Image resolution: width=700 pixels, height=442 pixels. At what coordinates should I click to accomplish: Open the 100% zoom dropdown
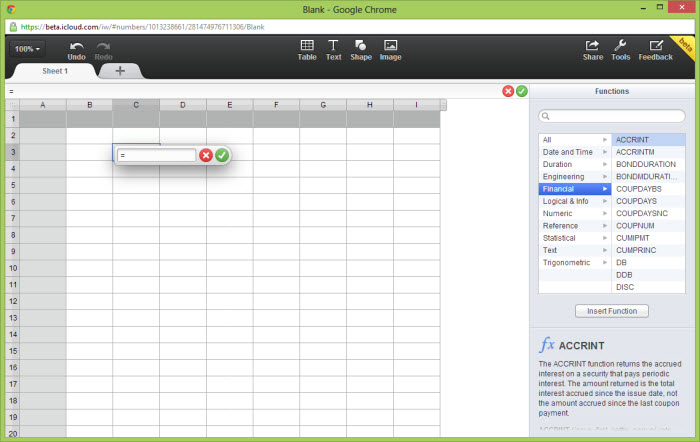pos(27,49)
